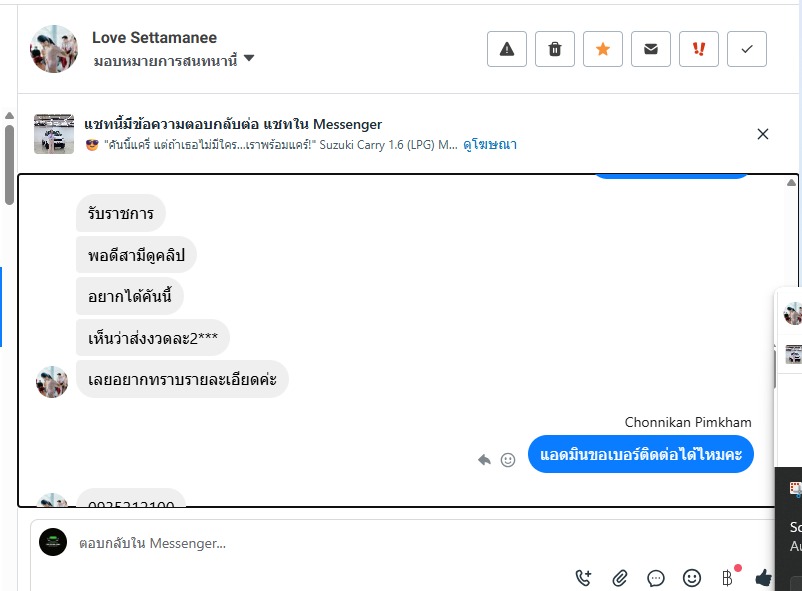
Task: Attach a file with paperclip icon
Action: 620,577
